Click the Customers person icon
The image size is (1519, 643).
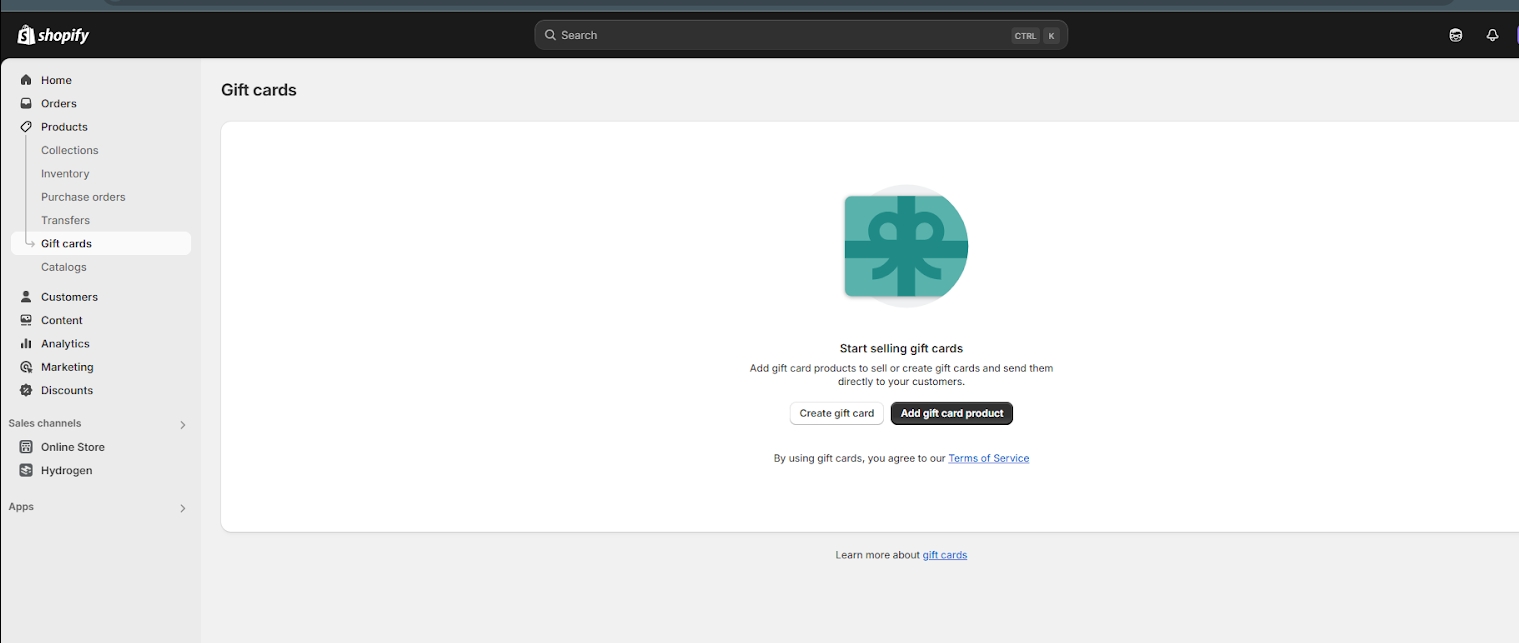[x=26, y=297]
